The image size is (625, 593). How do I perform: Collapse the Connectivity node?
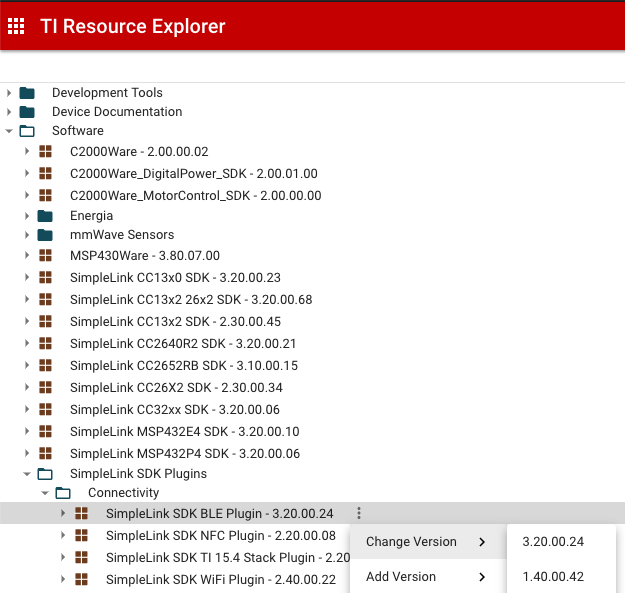pos(45,493)
